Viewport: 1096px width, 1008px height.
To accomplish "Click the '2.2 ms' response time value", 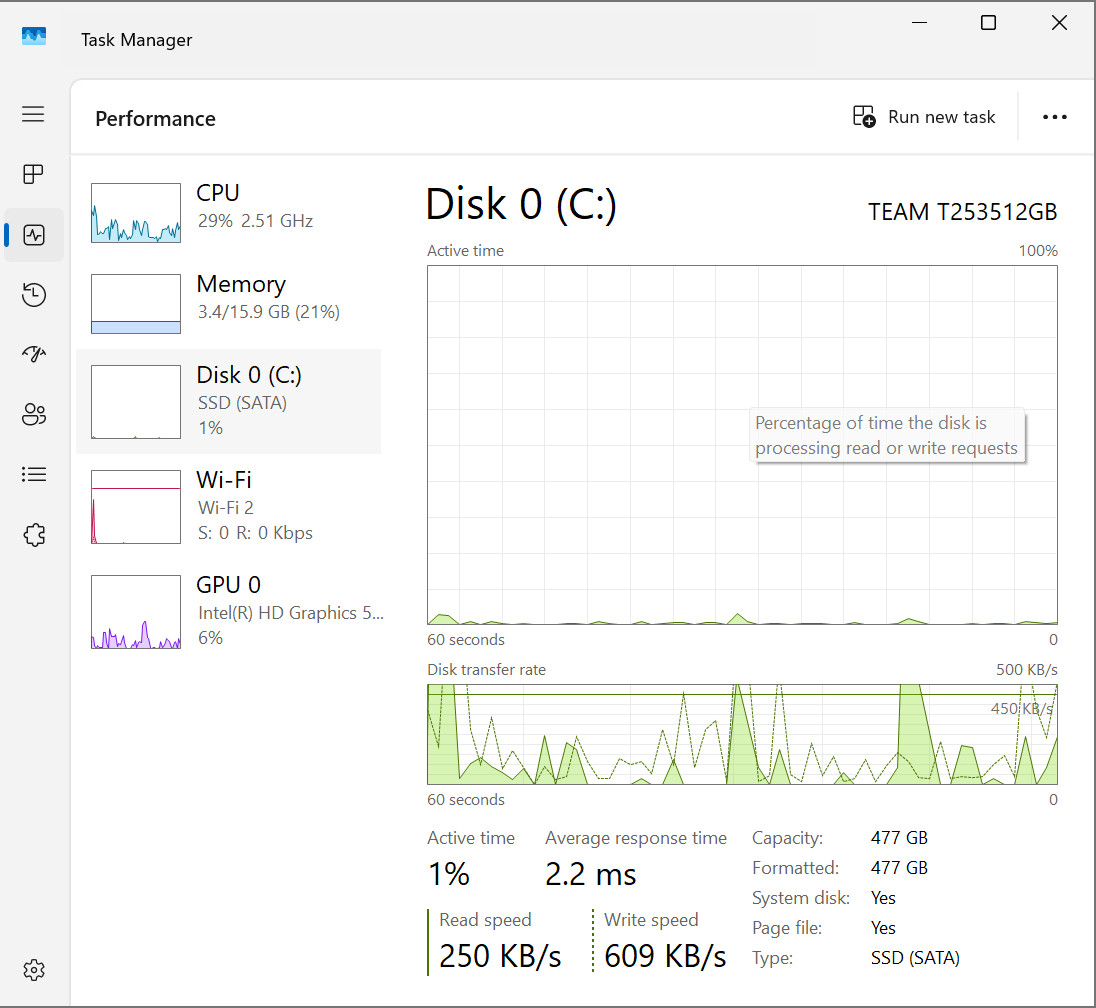I will [591, 874].
